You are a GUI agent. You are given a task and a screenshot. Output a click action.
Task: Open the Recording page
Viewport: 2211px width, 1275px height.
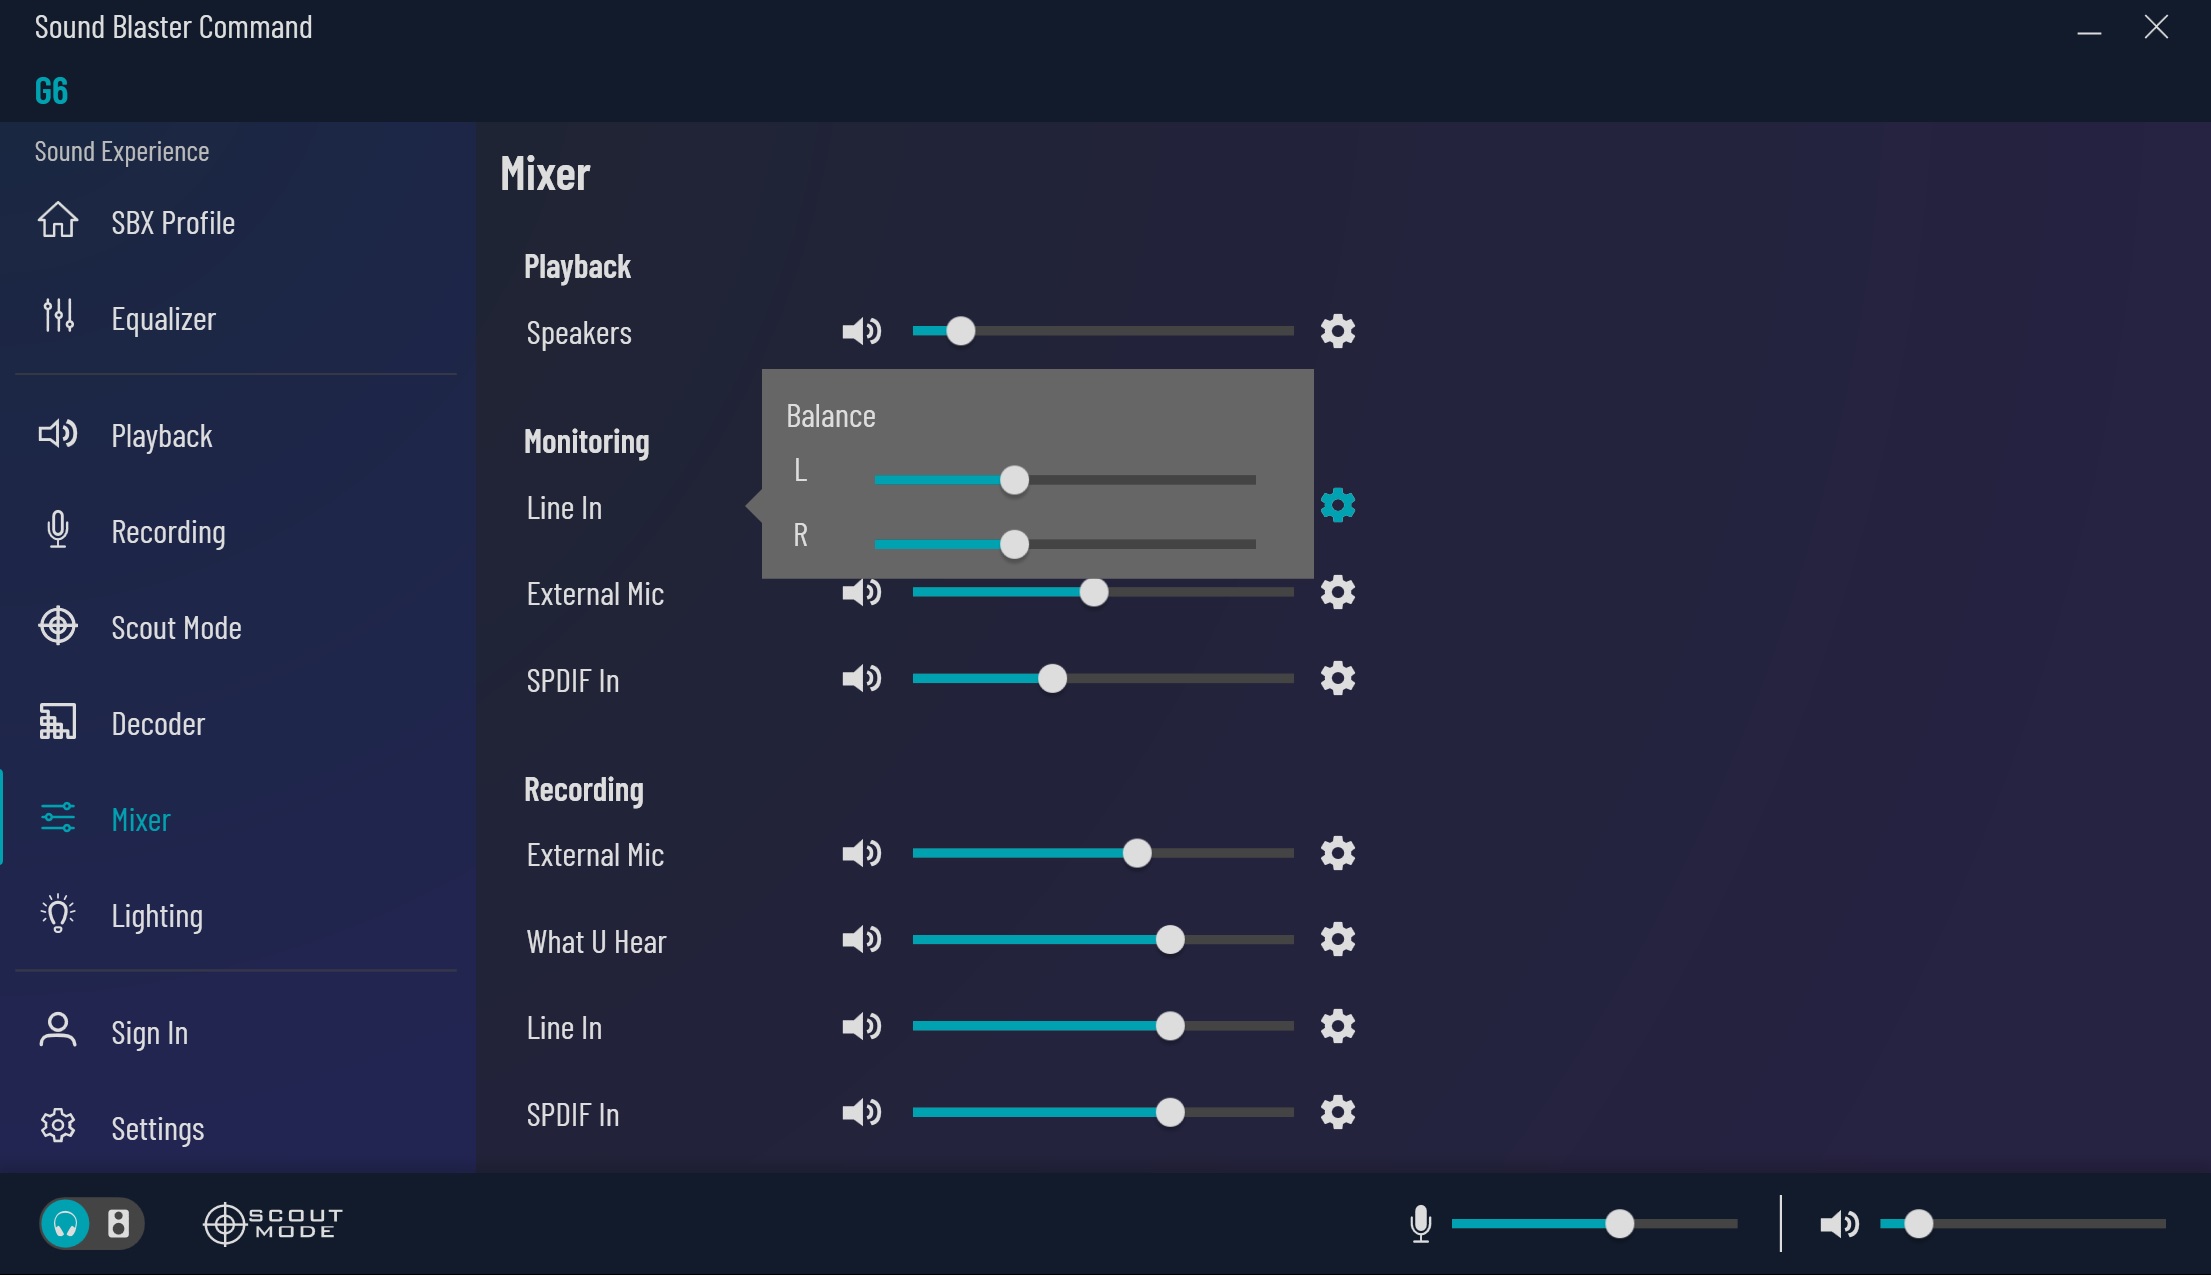(x=168, y=531)
